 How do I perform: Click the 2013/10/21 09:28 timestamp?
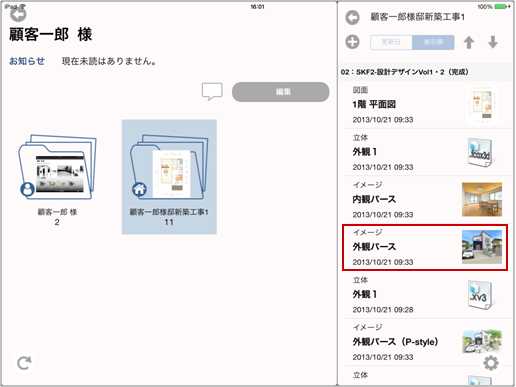click(383, 310)
